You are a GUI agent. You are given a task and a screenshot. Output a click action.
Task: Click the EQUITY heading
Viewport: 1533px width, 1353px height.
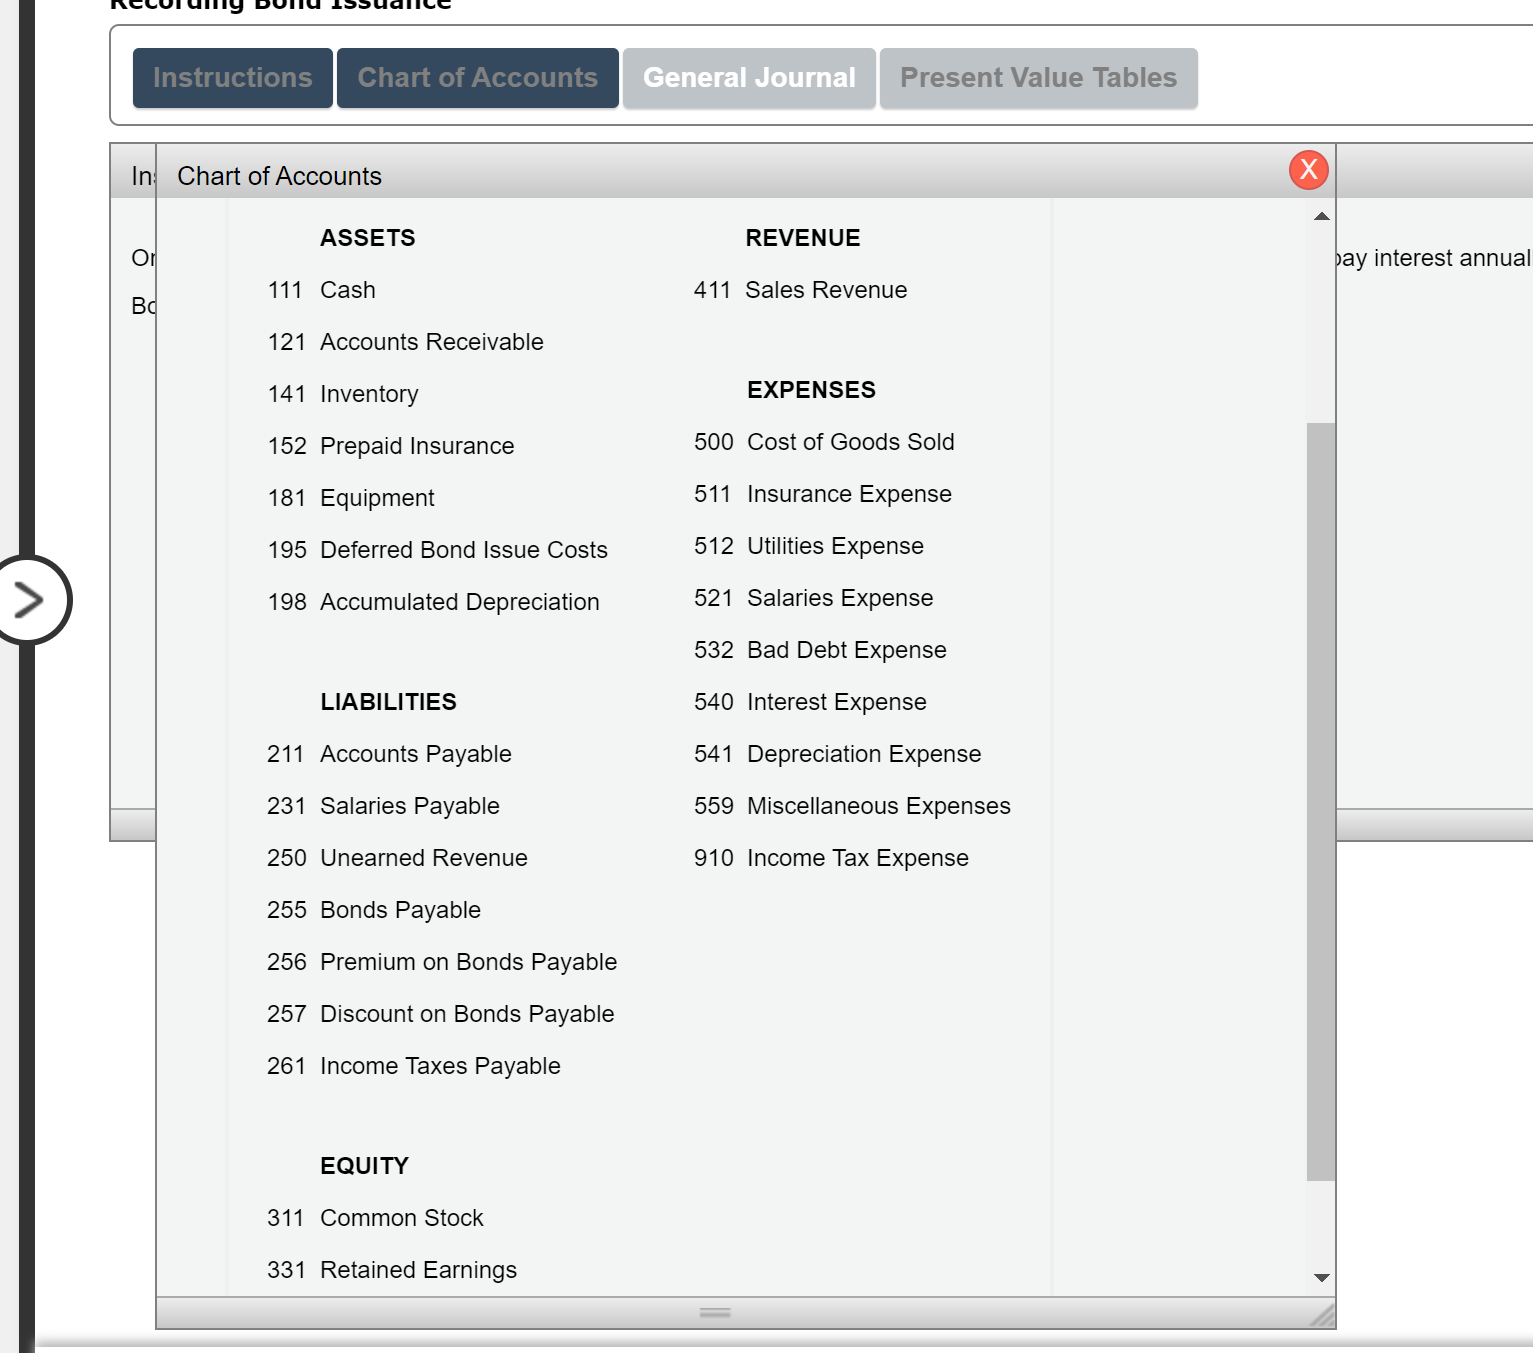[364, 1166]
